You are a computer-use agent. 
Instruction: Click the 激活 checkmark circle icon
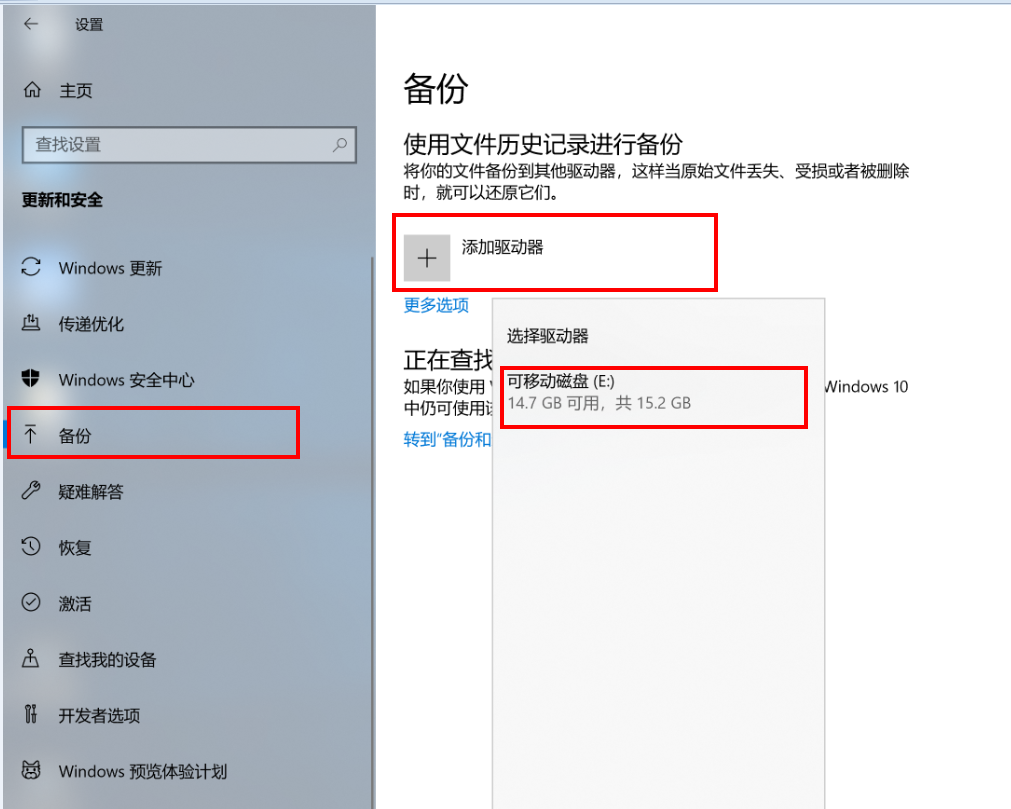pos(32,603)
